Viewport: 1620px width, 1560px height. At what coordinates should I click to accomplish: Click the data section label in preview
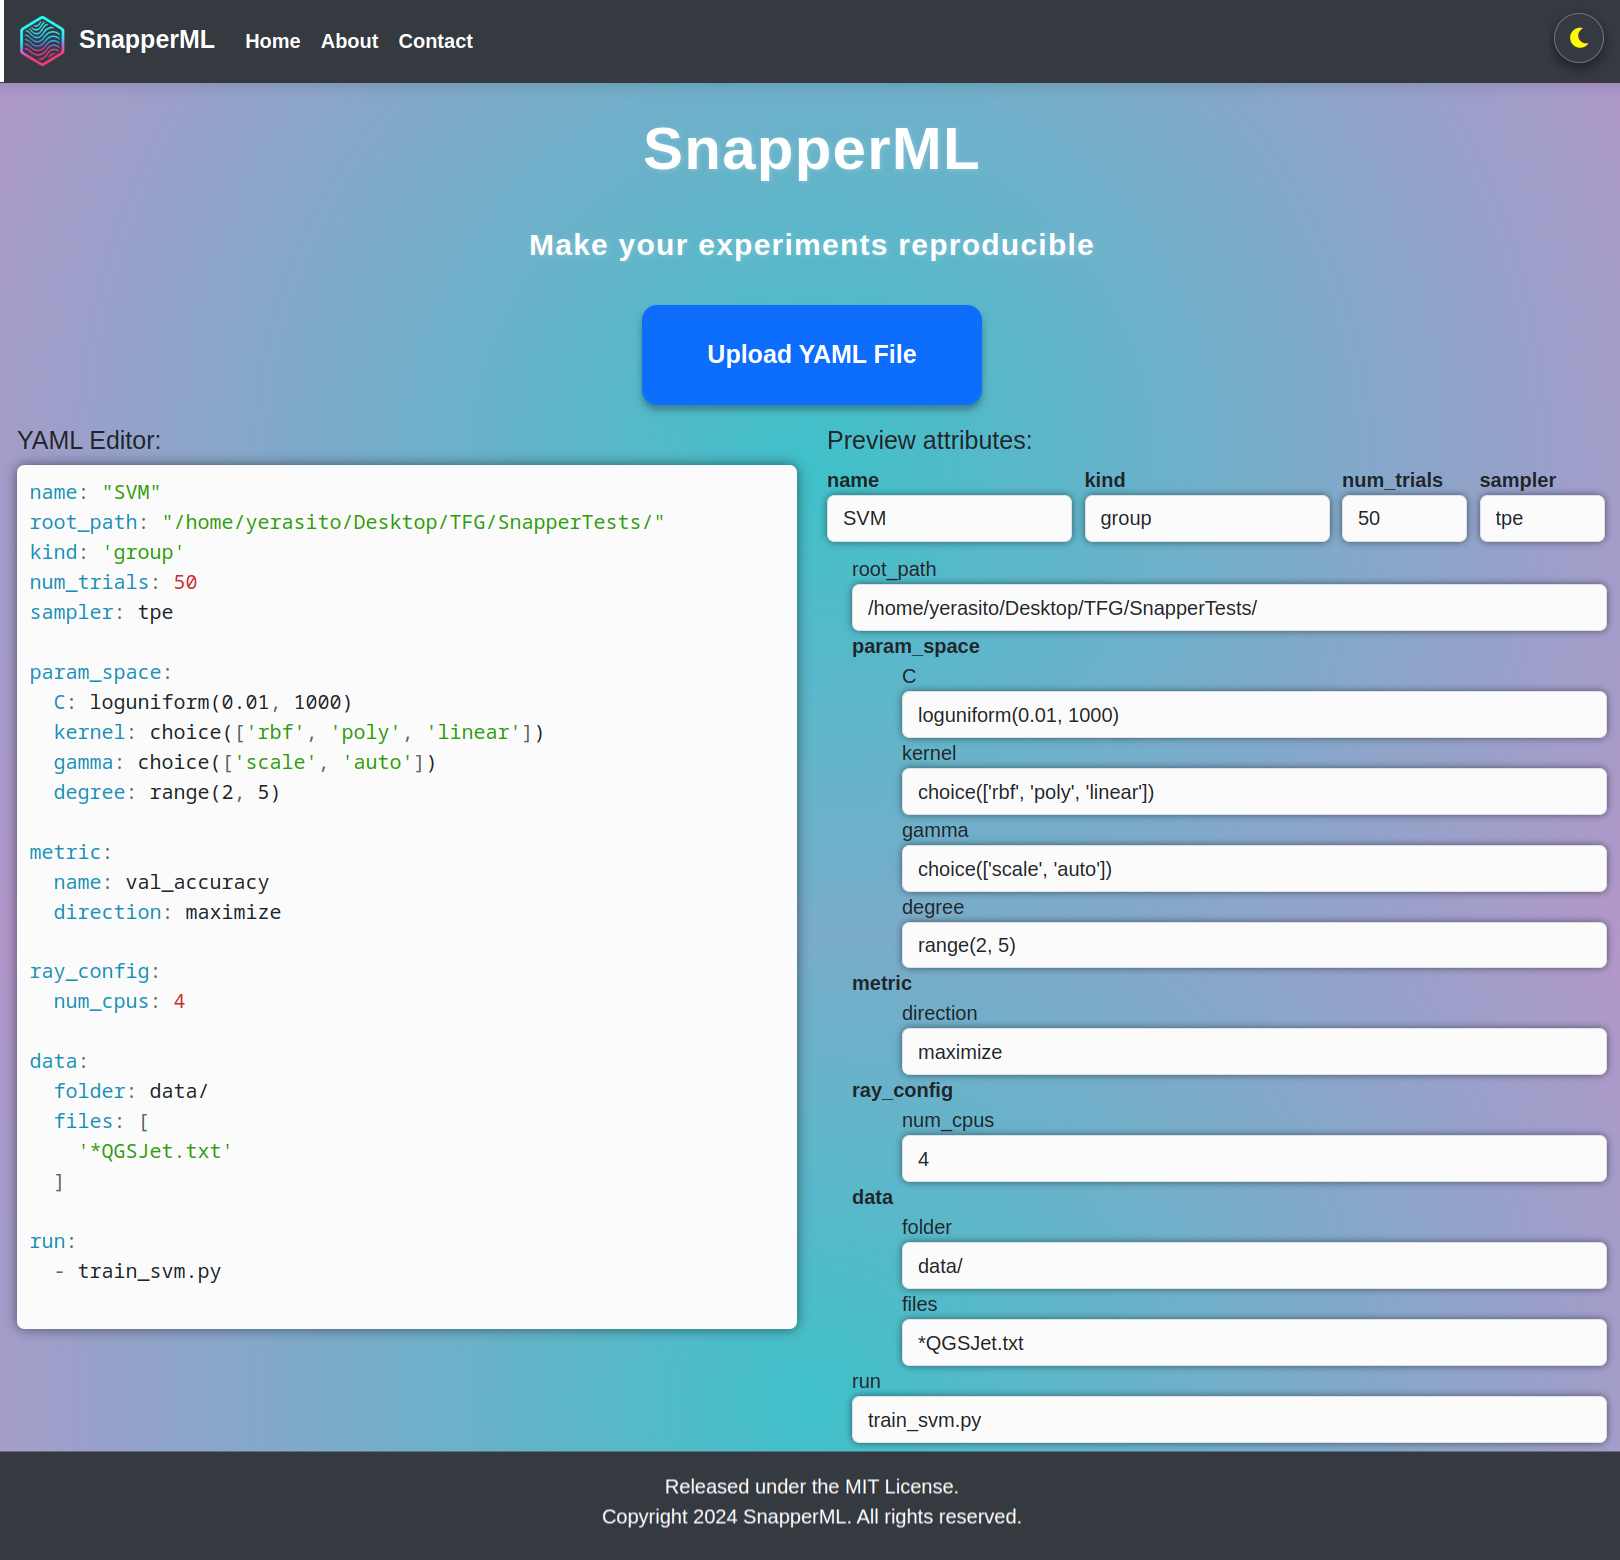pyautogui.click(x=872, y=1197)
